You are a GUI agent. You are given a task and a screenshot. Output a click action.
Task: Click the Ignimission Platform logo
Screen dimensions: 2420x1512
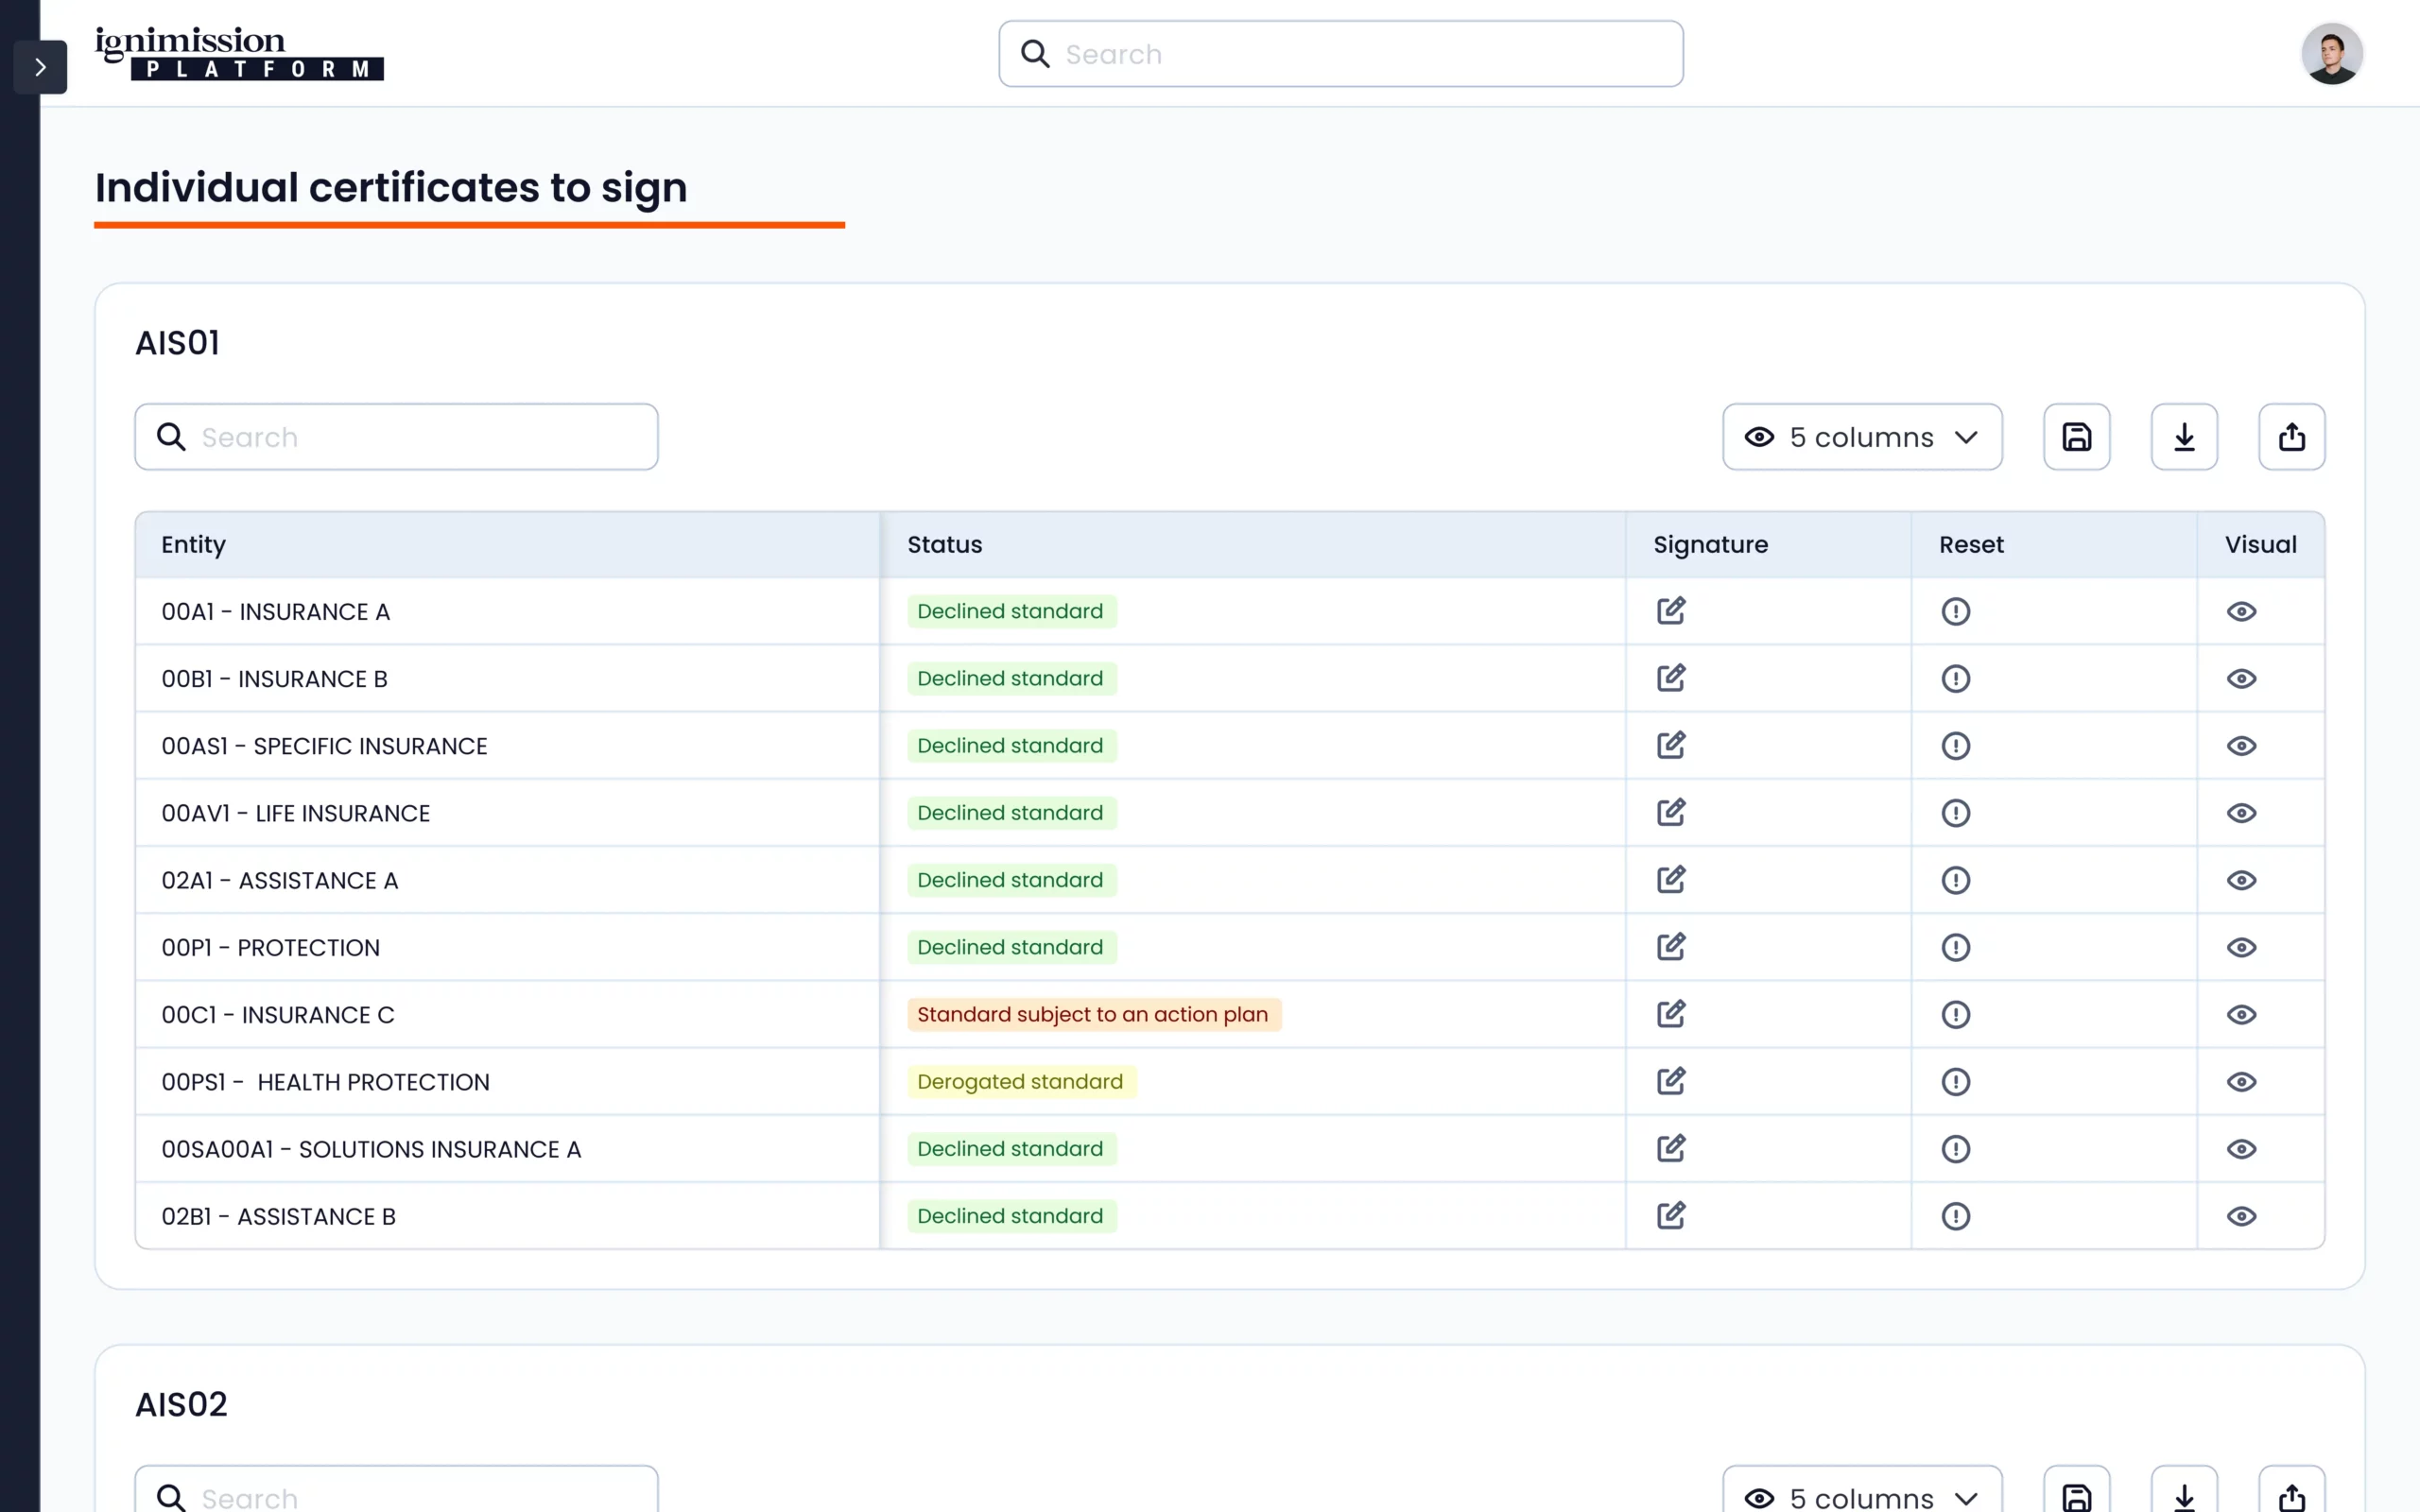(239, 54)
